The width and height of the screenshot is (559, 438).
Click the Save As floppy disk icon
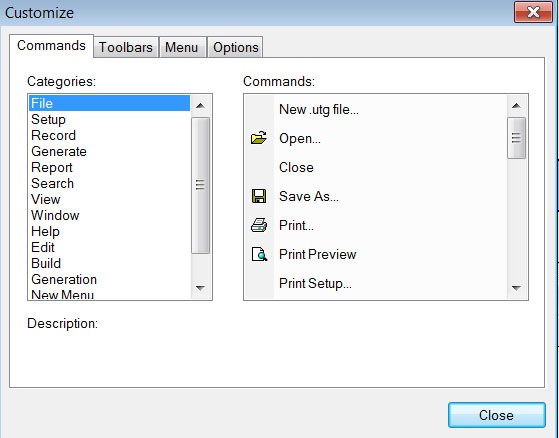259,196
